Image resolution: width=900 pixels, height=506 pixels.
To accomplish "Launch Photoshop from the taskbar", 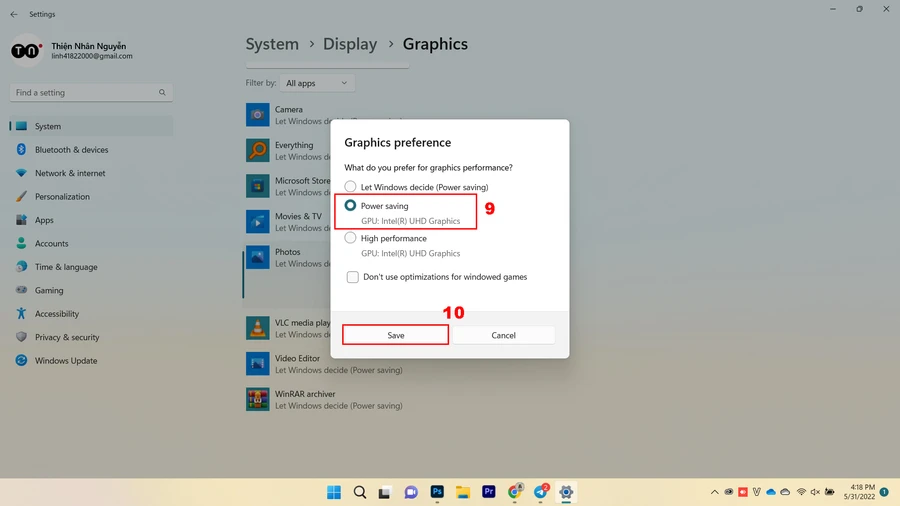I will pyautogui.click(x=437, y=492).
